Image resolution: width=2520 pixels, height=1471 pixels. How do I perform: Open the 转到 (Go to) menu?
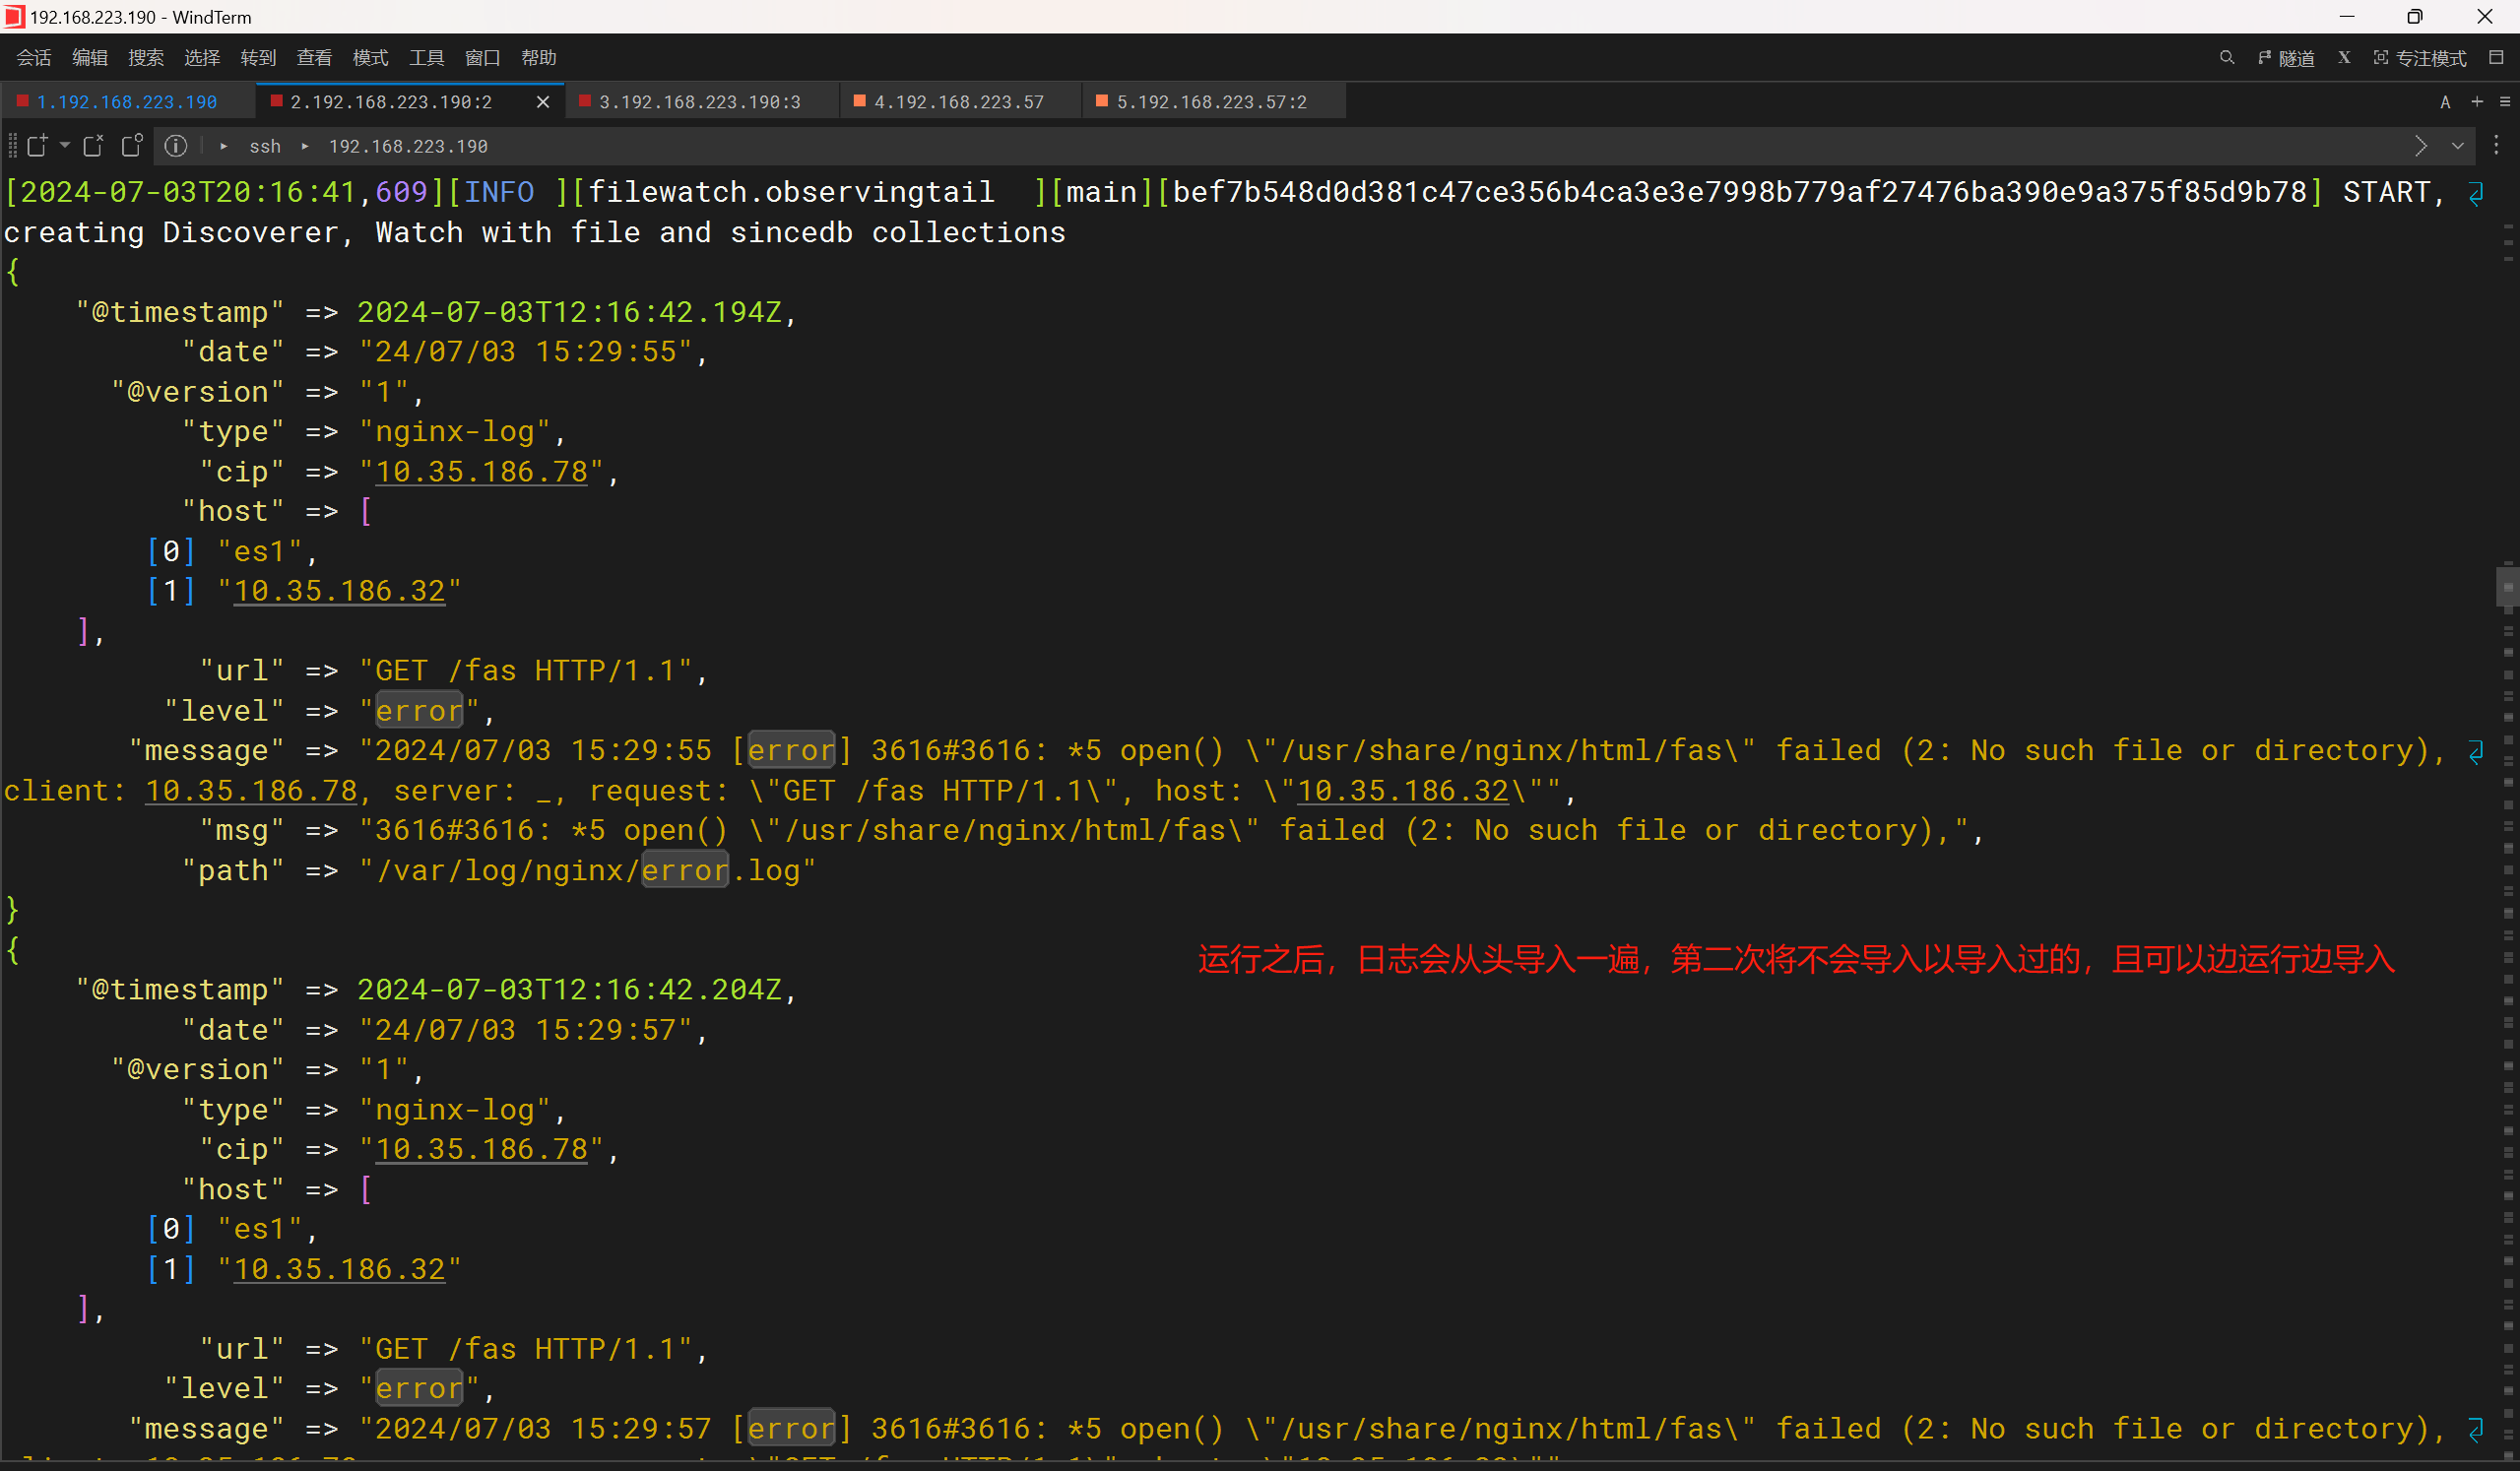click(x=258, y=58)
